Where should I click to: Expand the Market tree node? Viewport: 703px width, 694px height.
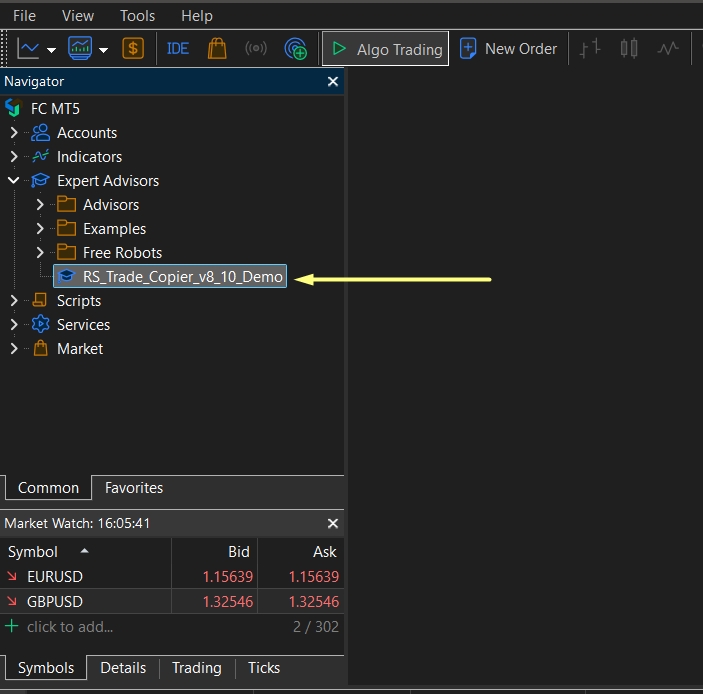[14, 348]
